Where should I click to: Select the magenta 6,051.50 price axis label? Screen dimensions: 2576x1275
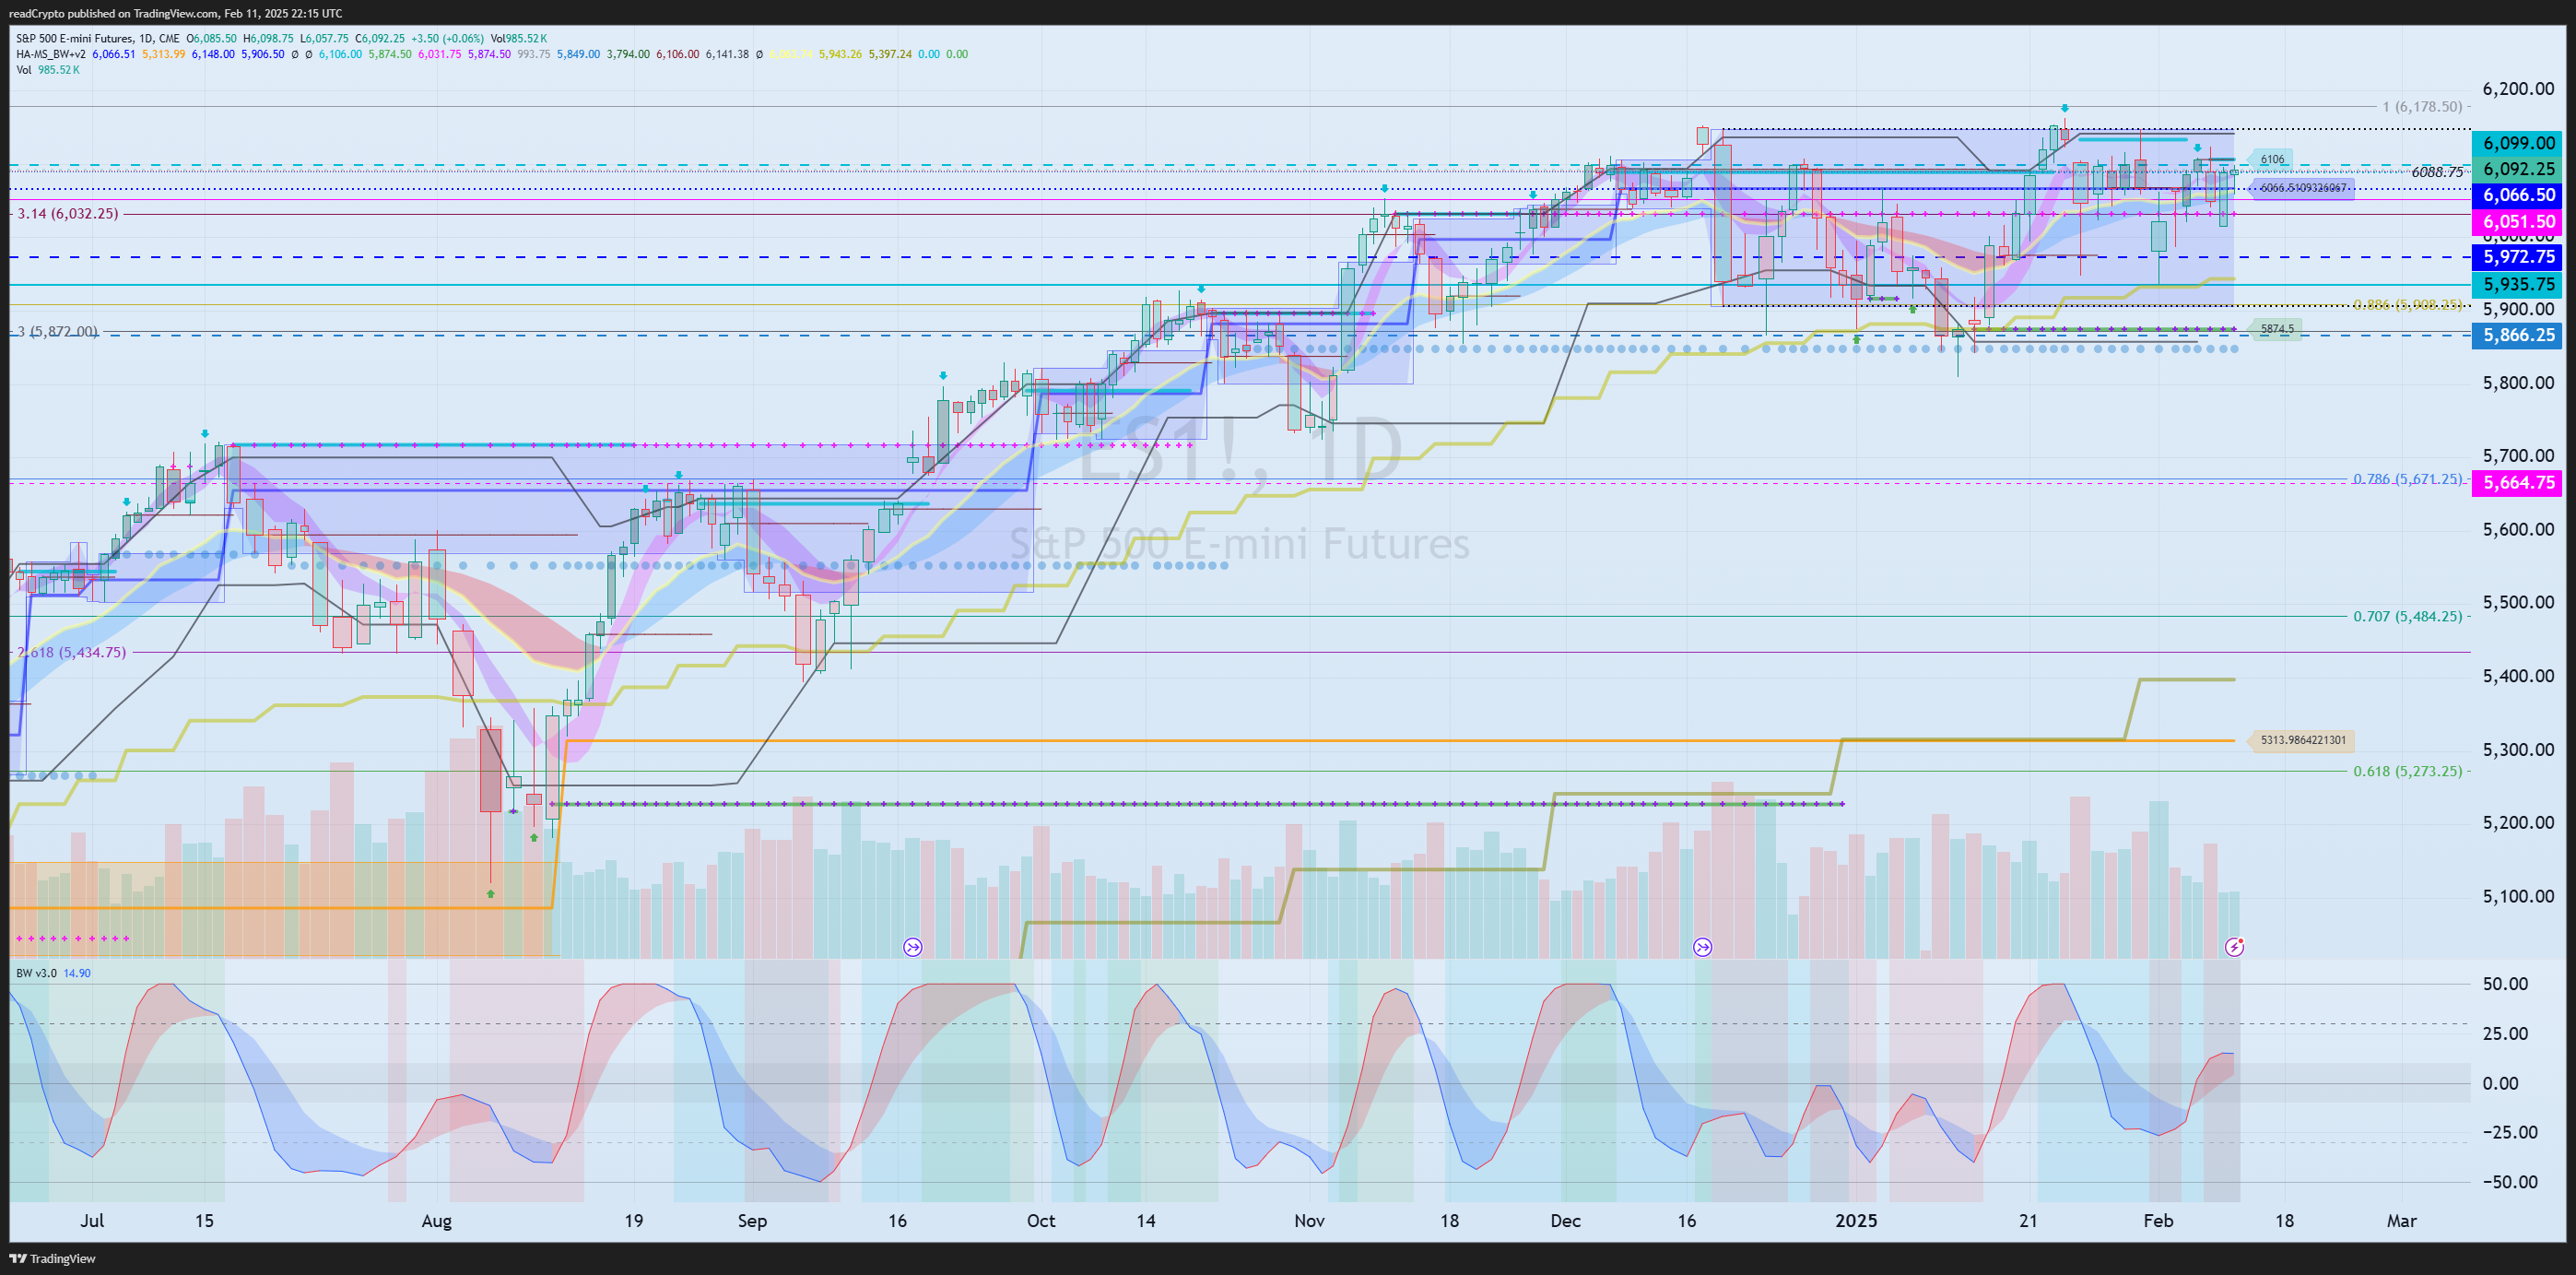click(x=2519, y=222)
